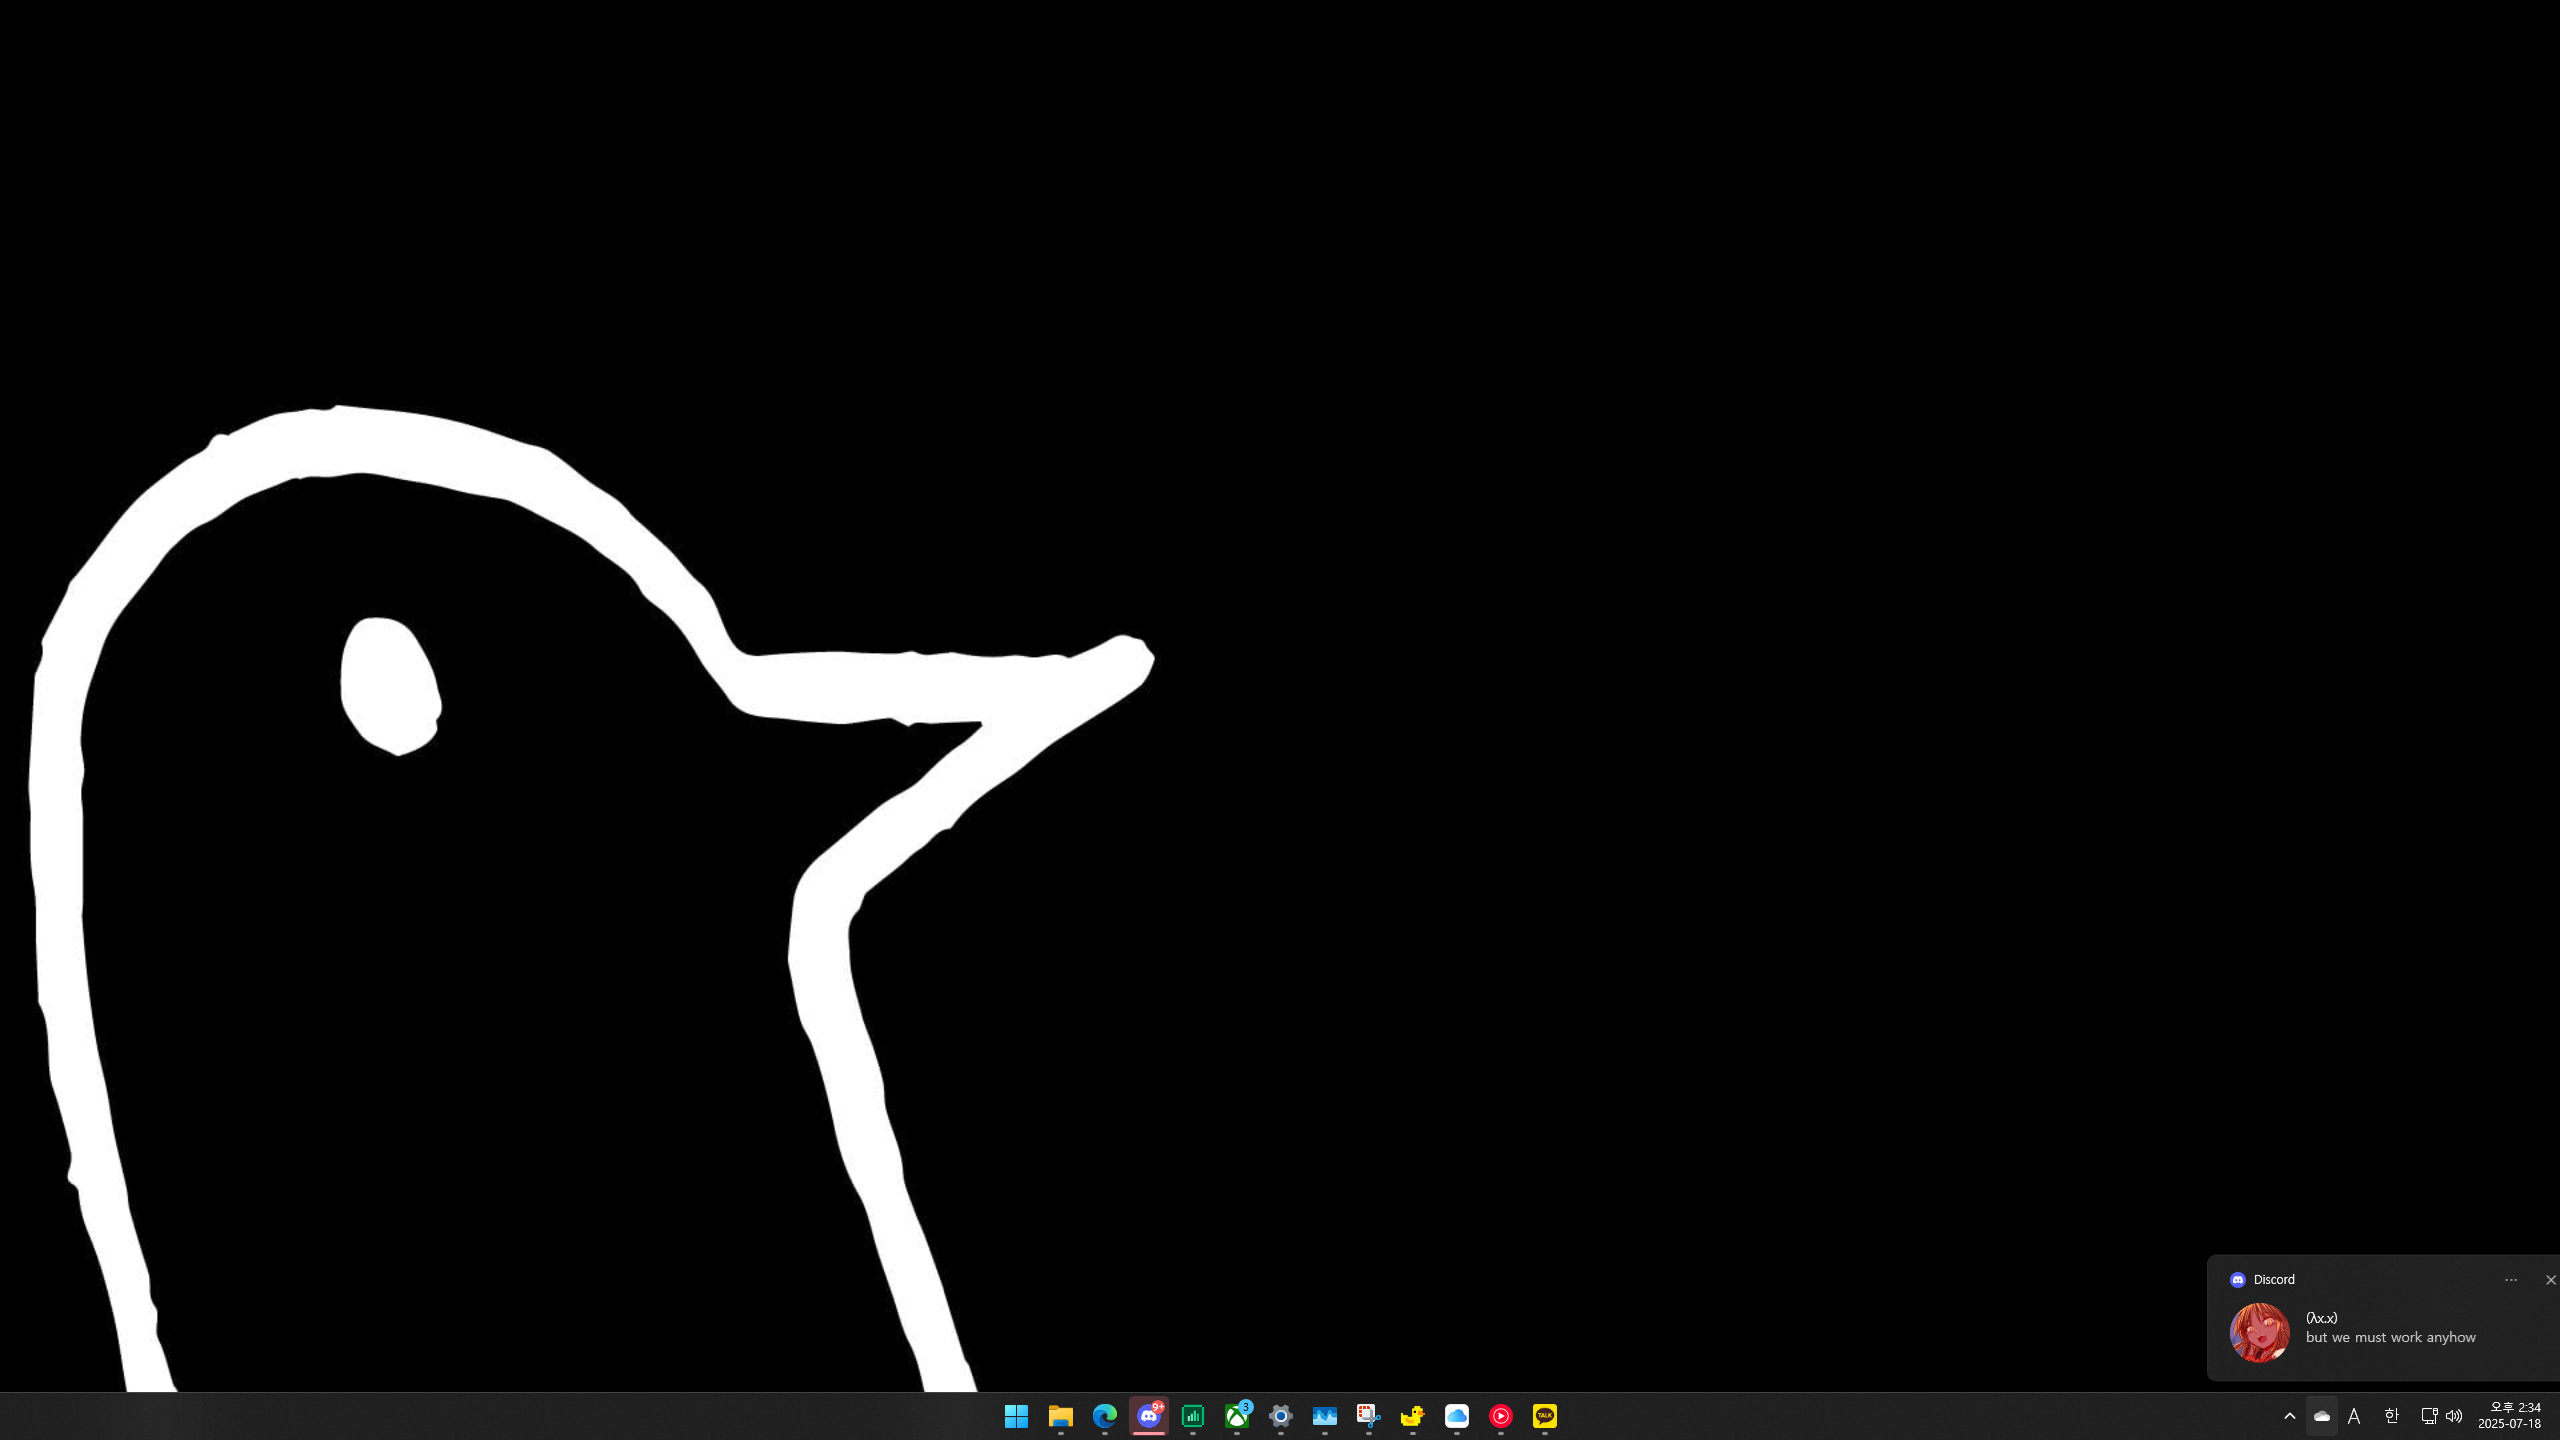Toggle the Korean 한 input language indicator
2560x1440 pixels.
click(x=2391, y=1416)
